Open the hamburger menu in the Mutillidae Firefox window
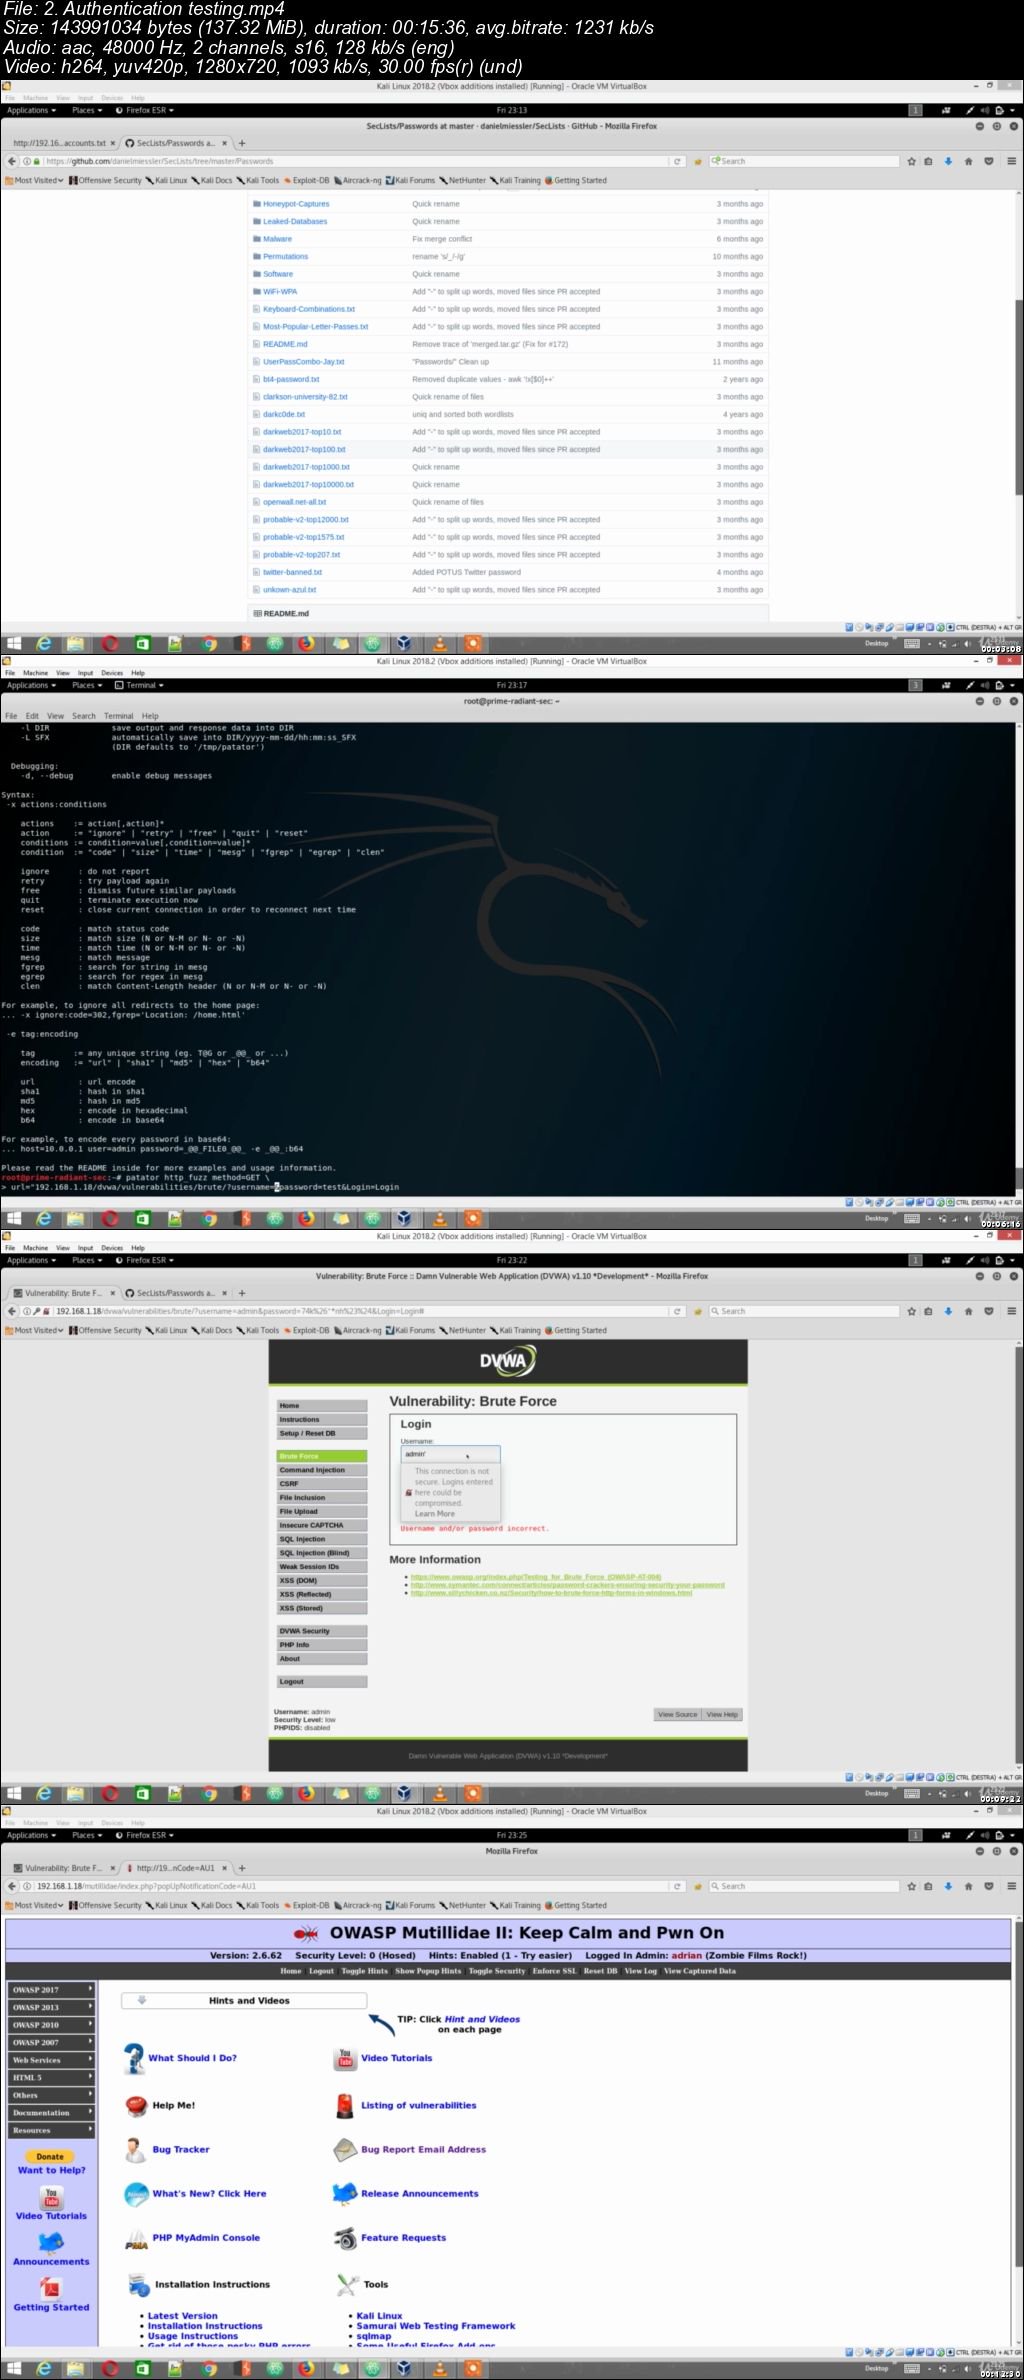 (x=1011, y=1886)
